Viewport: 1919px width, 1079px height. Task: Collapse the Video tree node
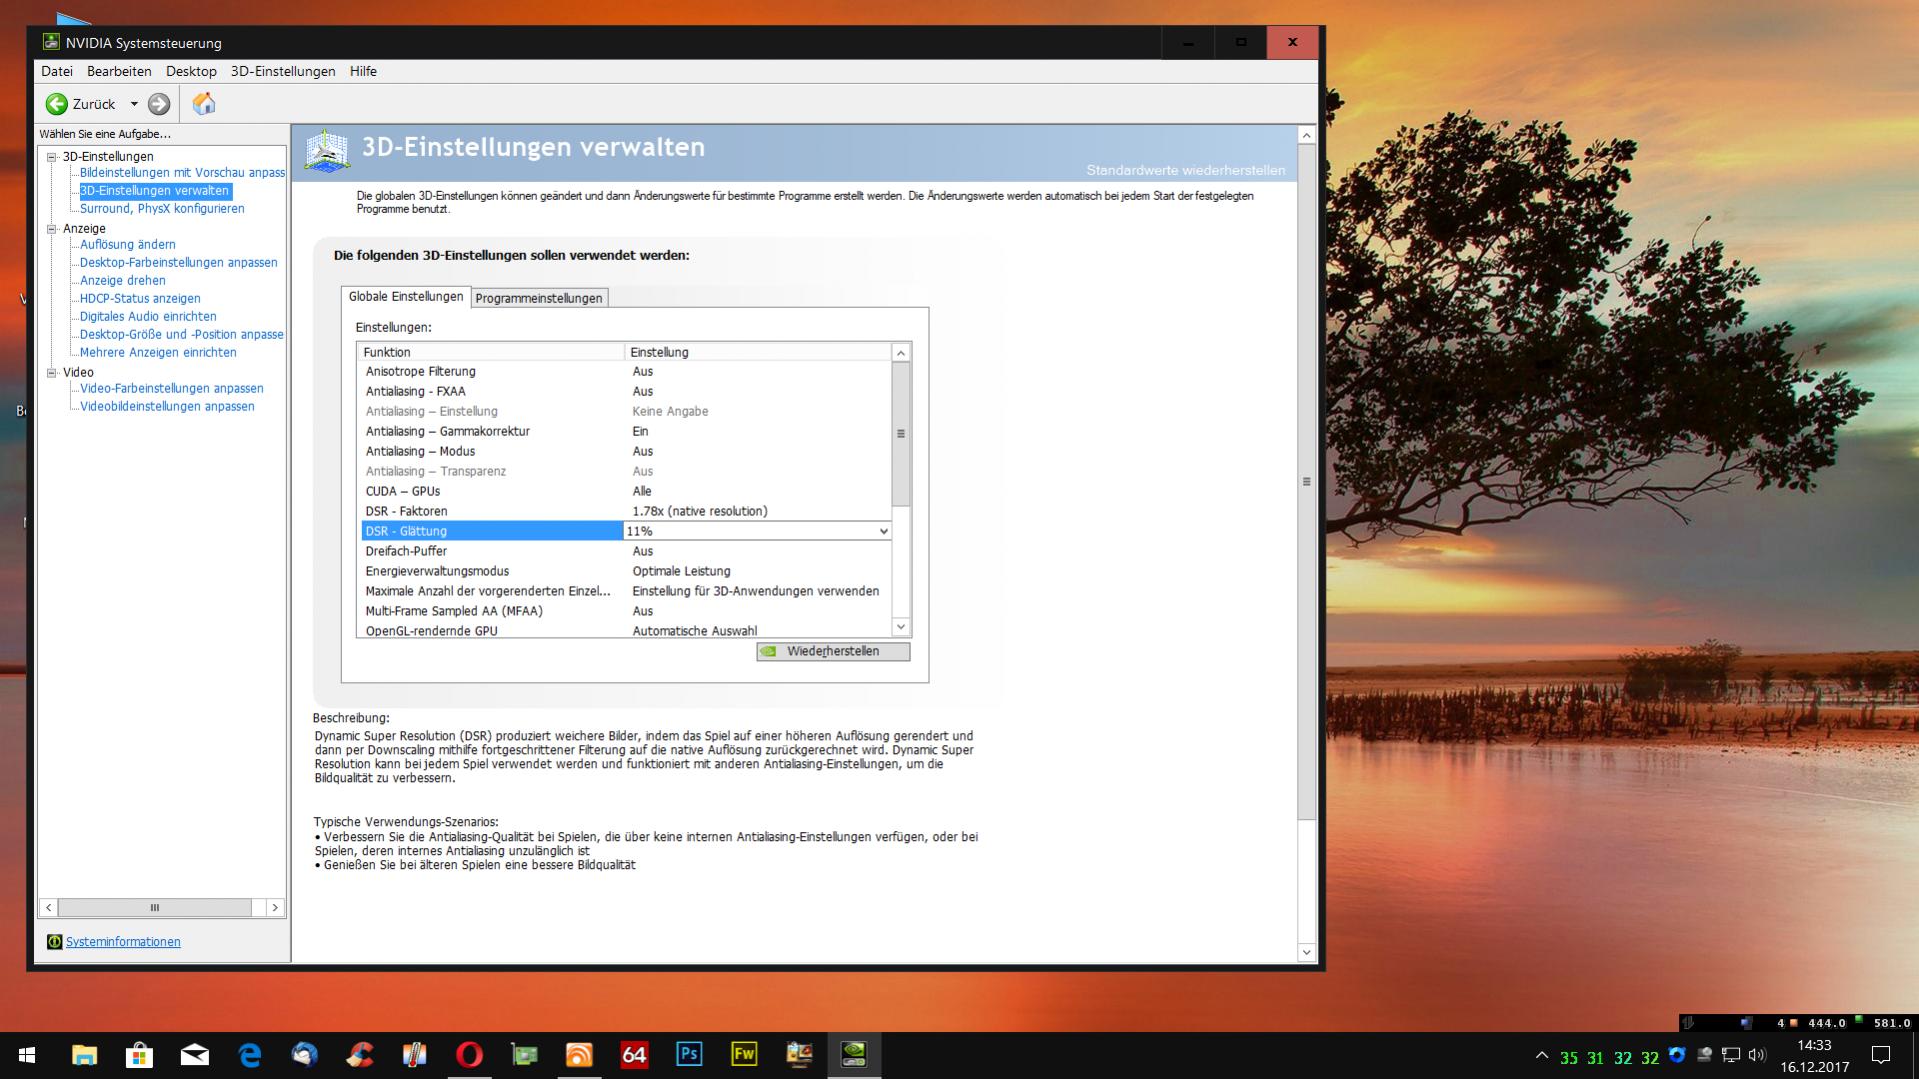coord(52,373)
